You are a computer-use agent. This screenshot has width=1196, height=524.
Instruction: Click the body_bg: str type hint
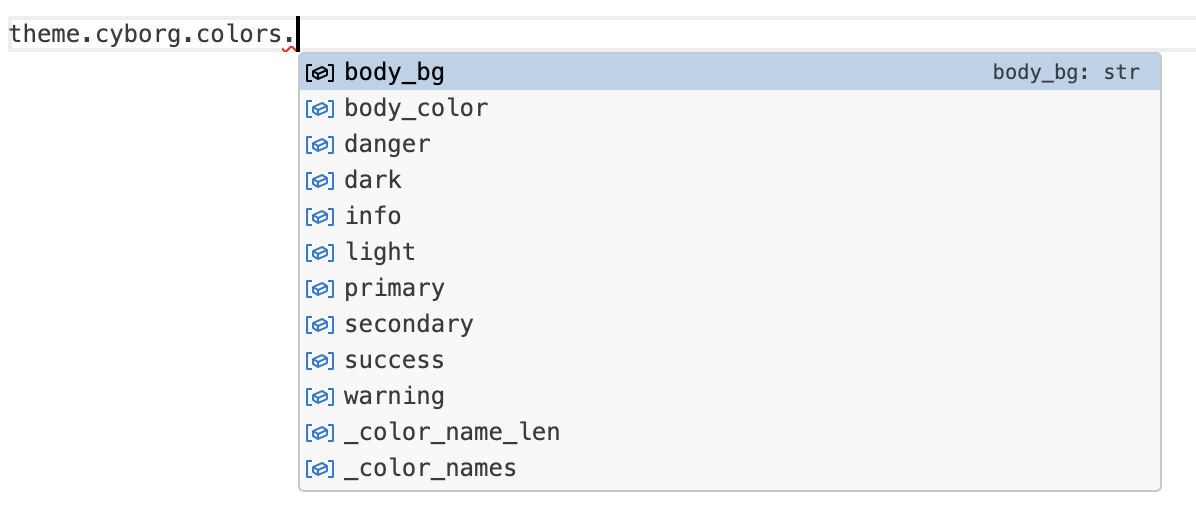[1066, 73]
